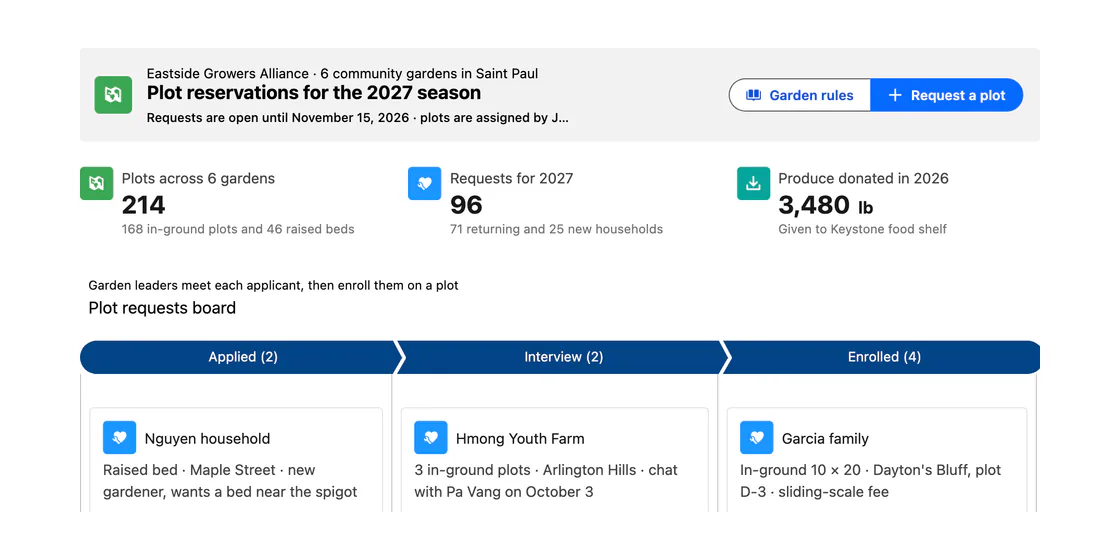This screenshot has width=1120, height=560.
Task: Click the book icon in Garden rules
Action: coord(753,95)
